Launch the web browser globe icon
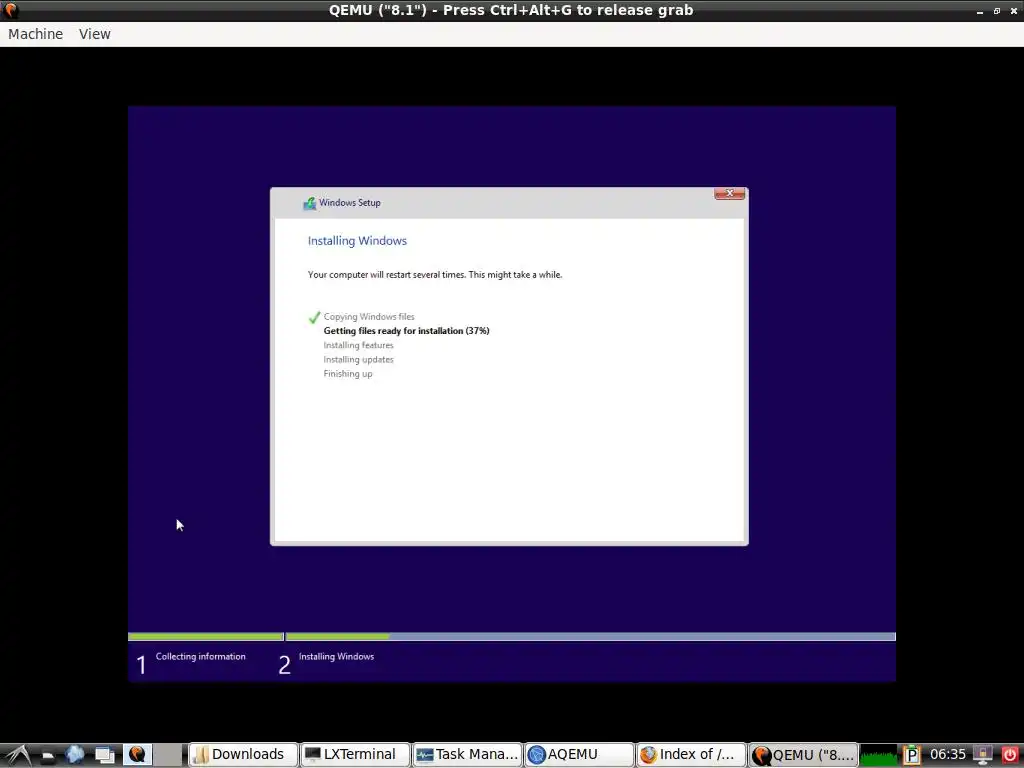This screenshot has width=1024, height=768. point(75,755)
